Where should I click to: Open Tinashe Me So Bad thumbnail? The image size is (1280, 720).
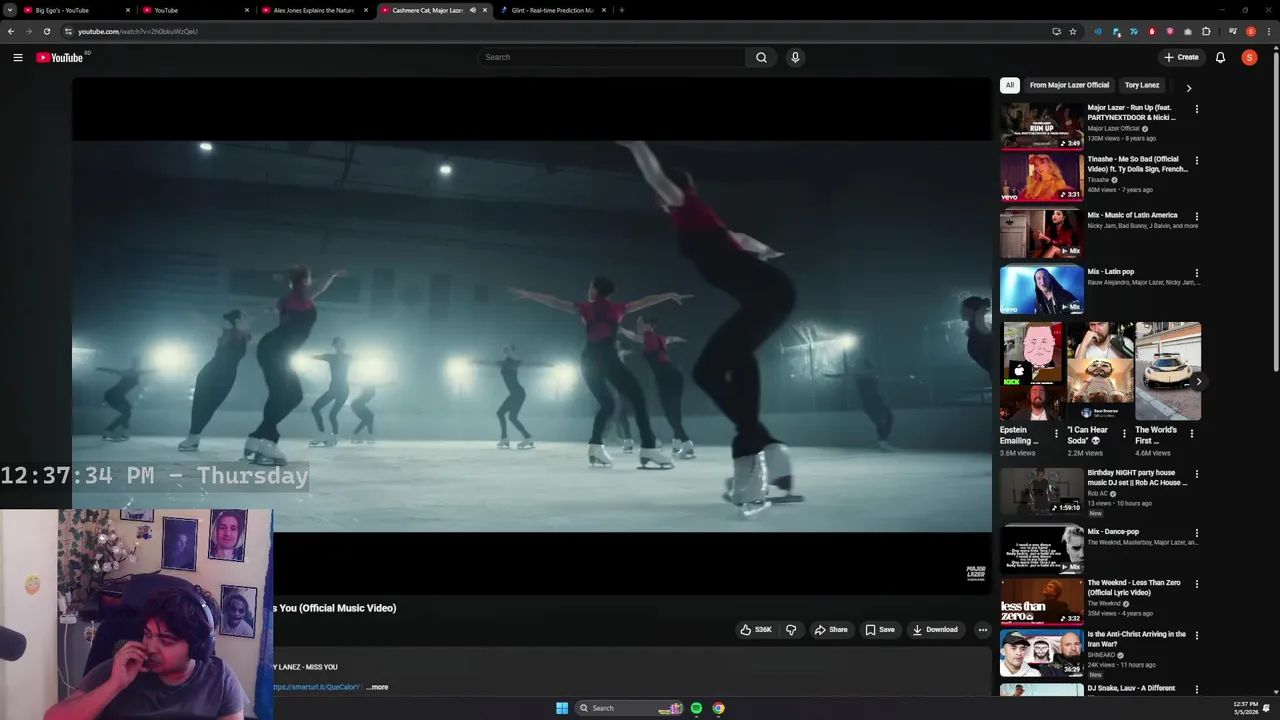click(1041, 176)
